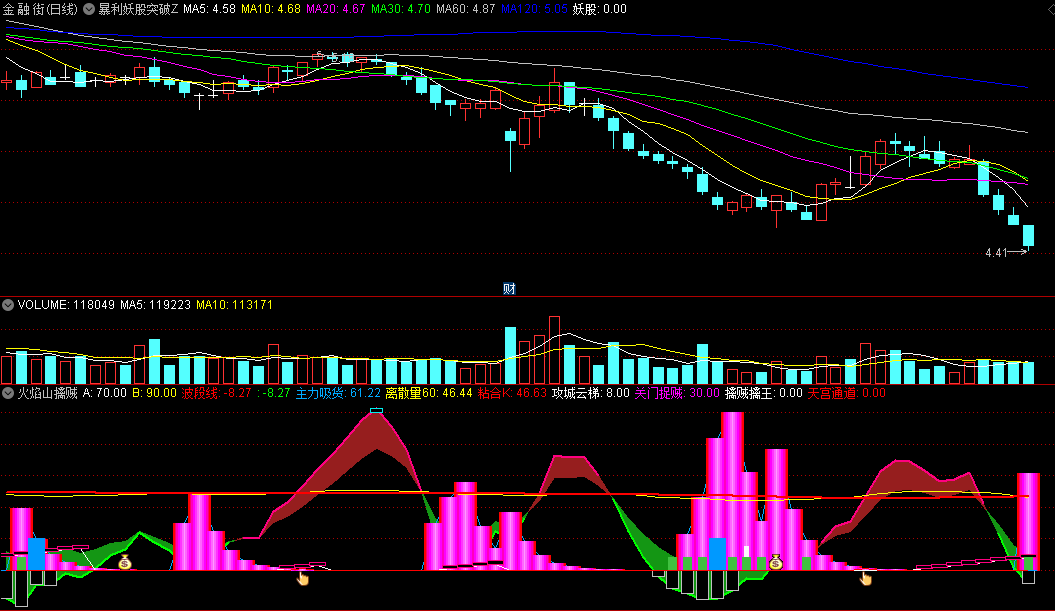Screen dimensions: 1055x611
Task: Click the left-hand pointing hand signal icon
Action: click(302, 577)
